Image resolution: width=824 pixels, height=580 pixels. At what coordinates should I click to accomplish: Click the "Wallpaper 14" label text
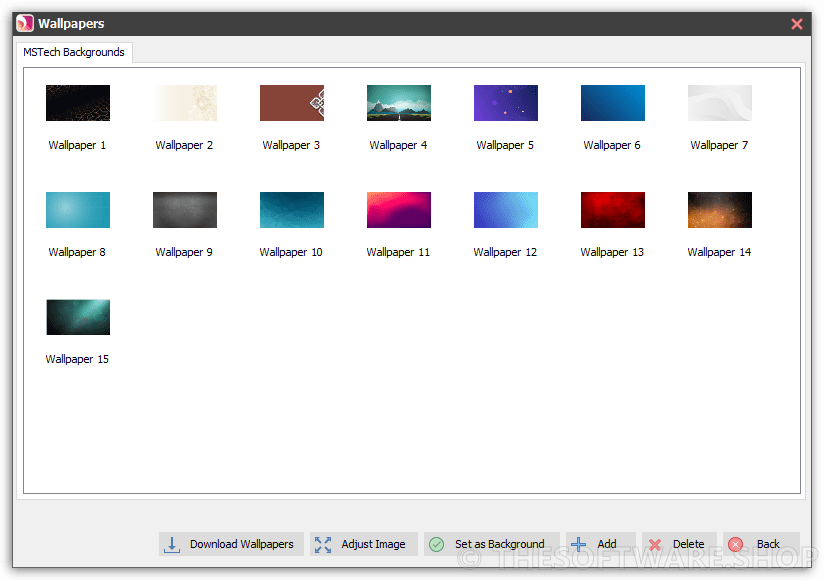[719, 252]
